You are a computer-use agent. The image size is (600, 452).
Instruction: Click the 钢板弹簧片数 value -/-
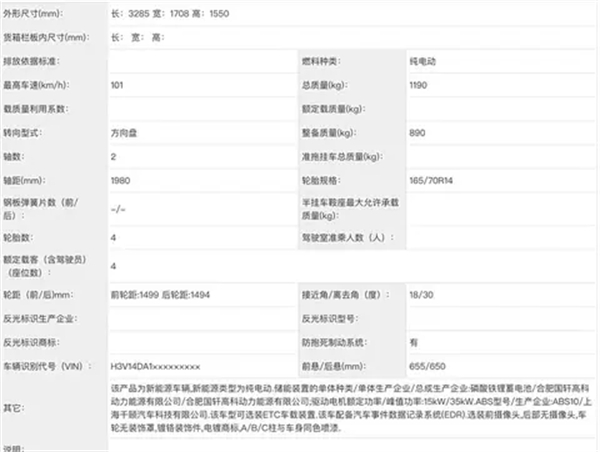pos(119,209)
